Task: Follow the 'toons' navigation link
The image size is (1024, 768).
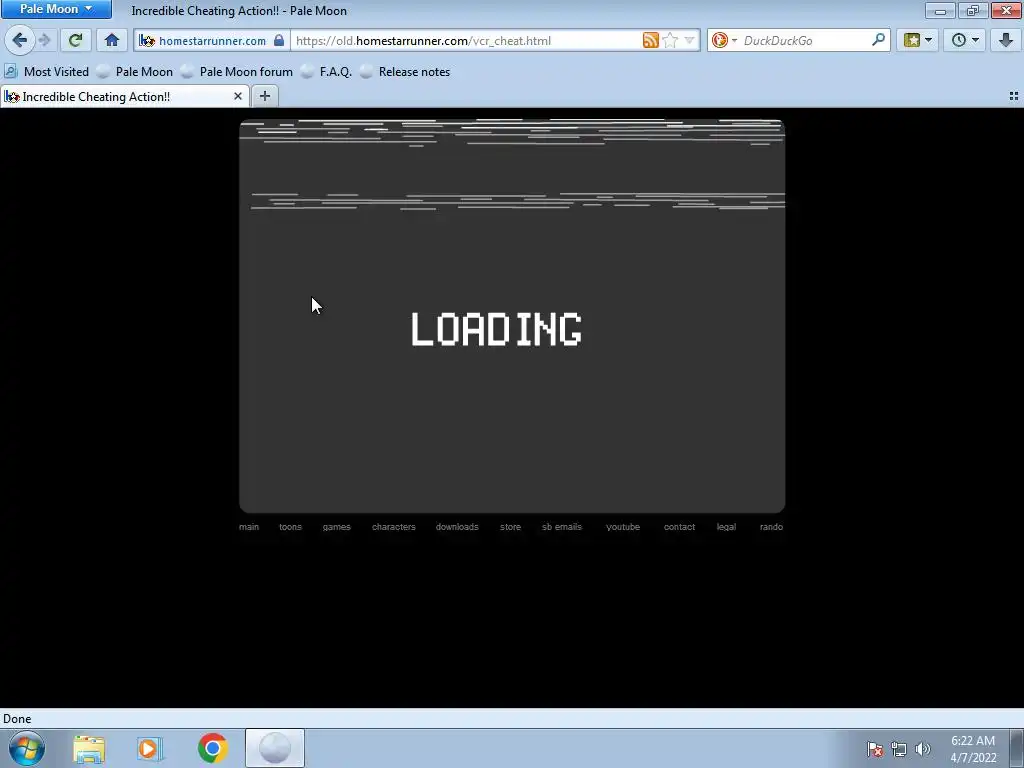Action: click(x=290, y=527)
